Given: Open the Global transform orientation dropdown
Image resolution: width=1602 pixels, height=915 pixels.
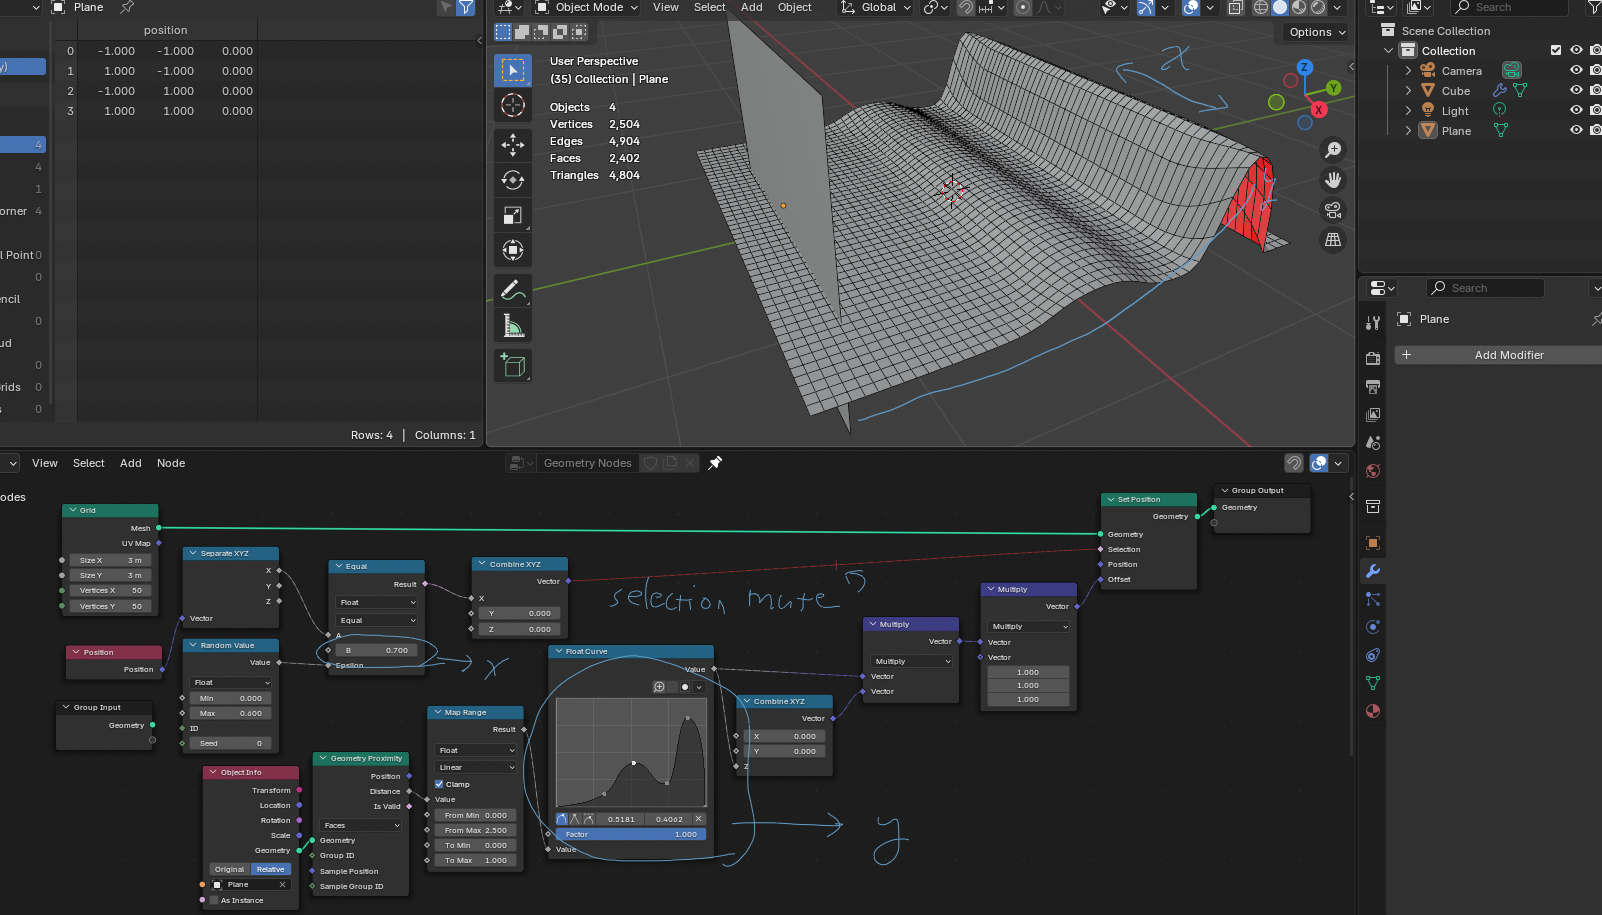Looking at the screenshot, I should click(x=876, y=7).
